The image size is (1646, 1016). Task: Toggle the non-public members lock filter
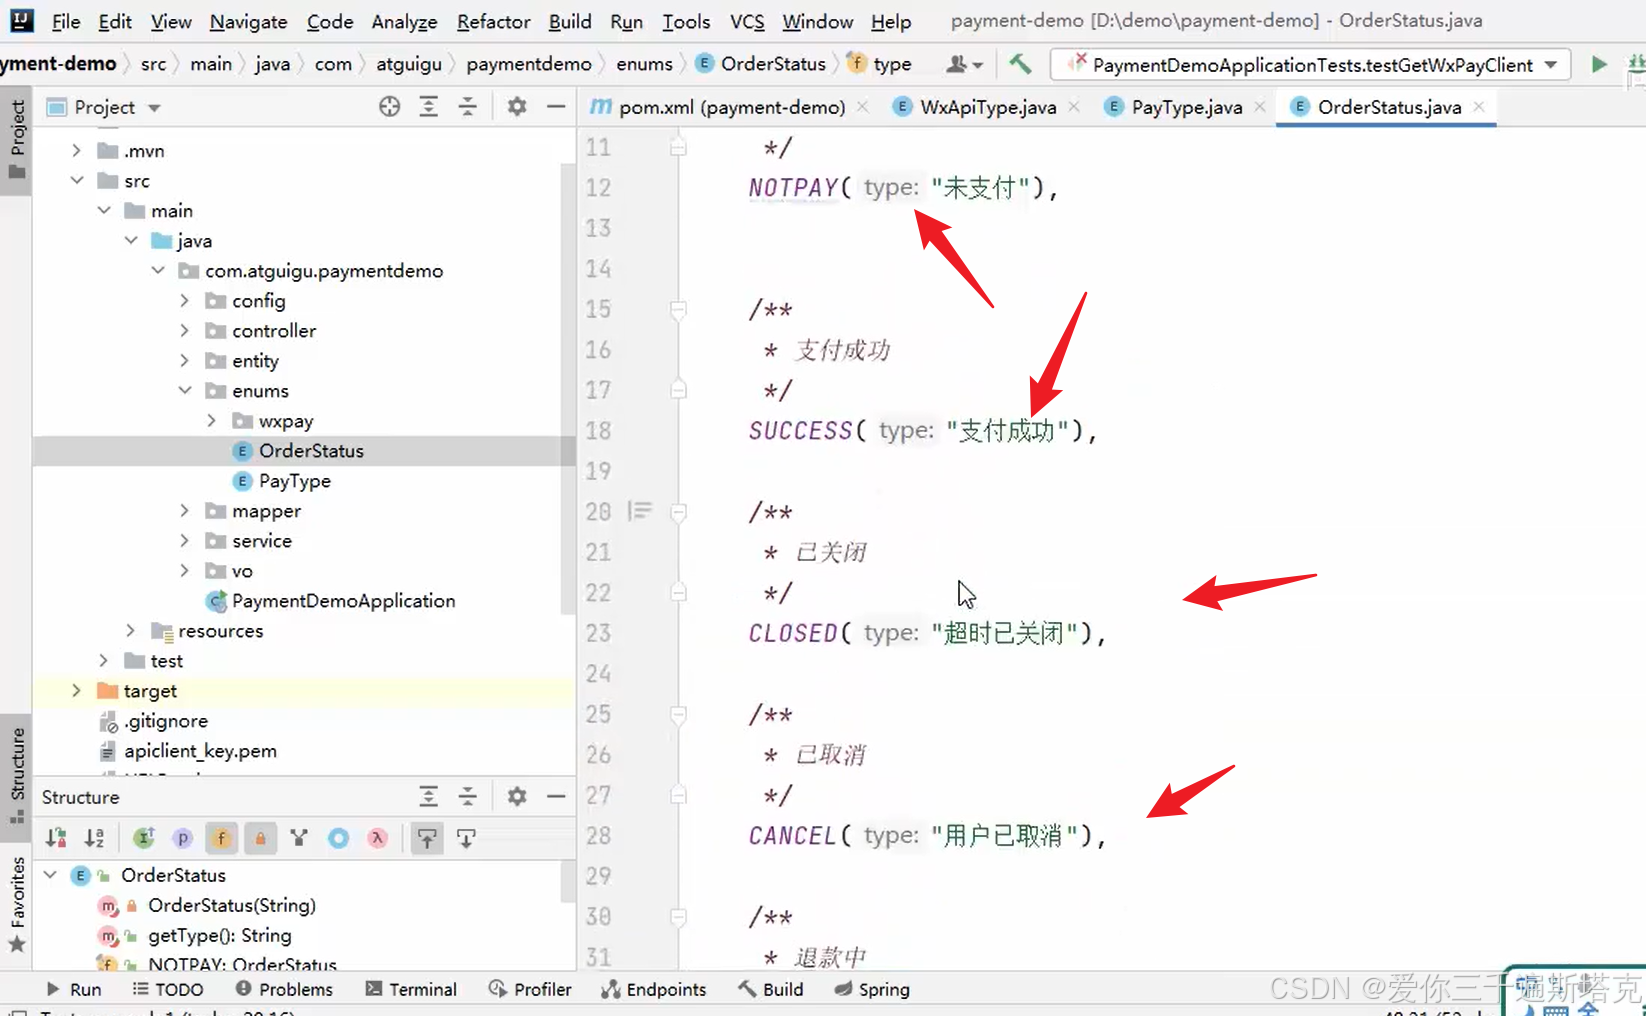(x=260, y=838)
